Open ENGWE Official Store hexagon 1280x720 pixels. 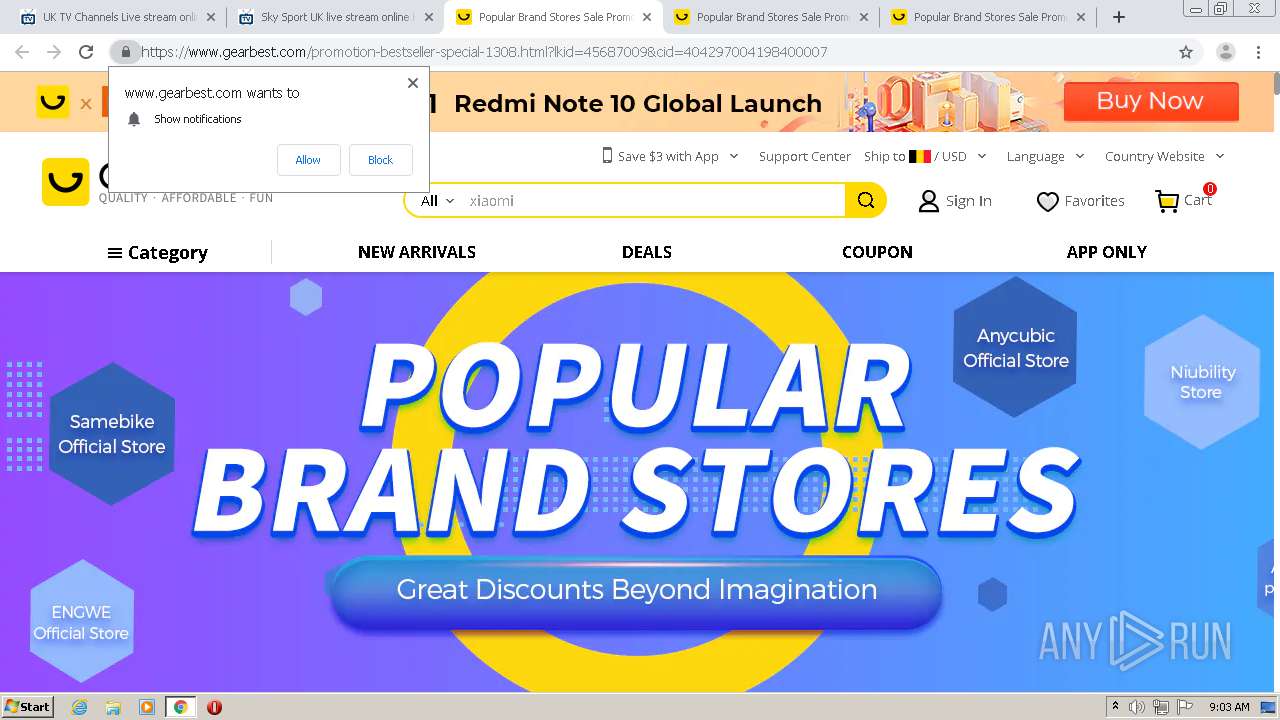pos(82,622)
